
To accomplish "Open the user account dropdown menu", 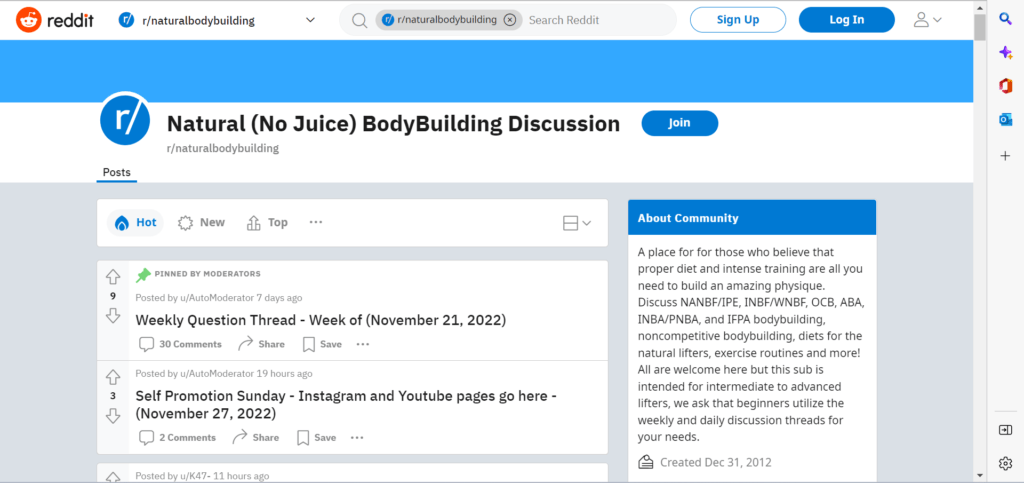I will pyautogui.click(x=928, y=20).
